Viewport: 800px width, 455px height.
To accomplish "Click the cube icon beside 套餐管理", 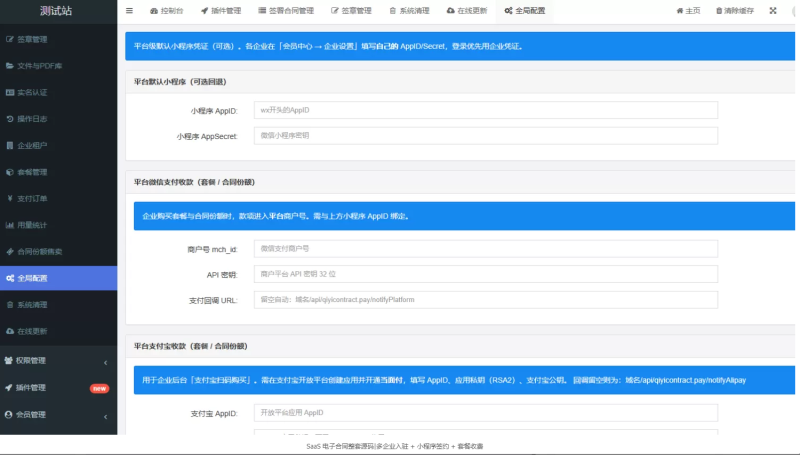I will (x=10, y=172).
